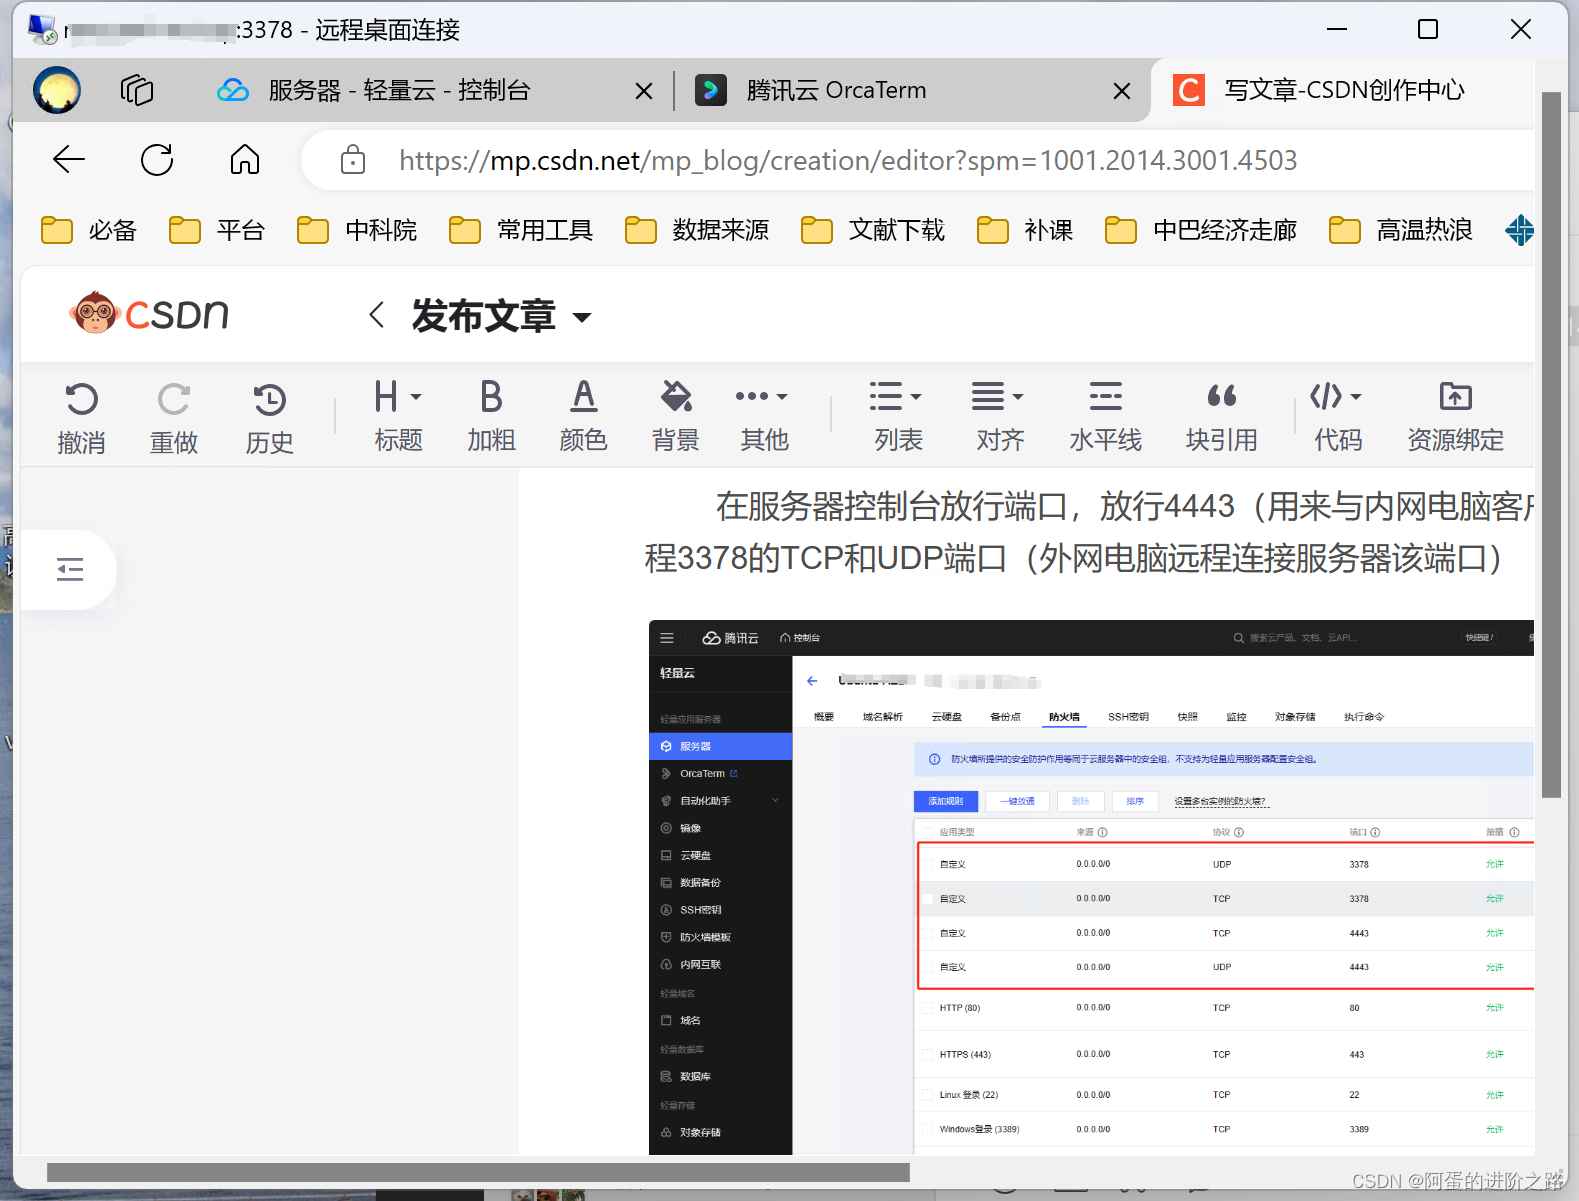Viewport: 1579px width, 1201px height.
Task: Switch to 腾讯云 OrcaTerm tab
Action: [x=836, y=90]
